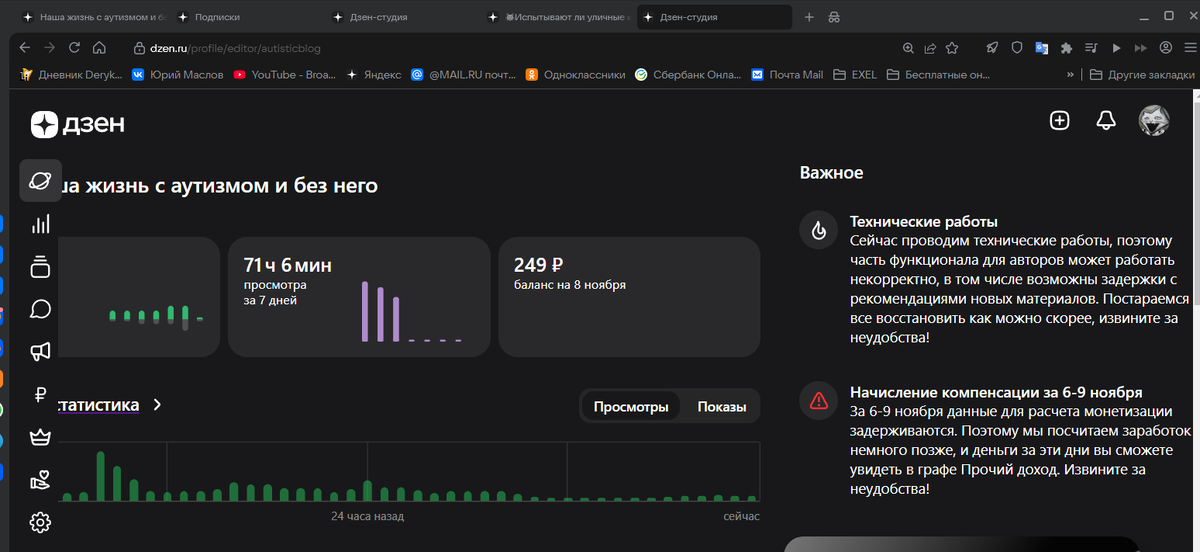Open the @MAIL.RU почт... bookmark
The width and height of the screenshot is (1200, 552).
click(x=463, y=74)
